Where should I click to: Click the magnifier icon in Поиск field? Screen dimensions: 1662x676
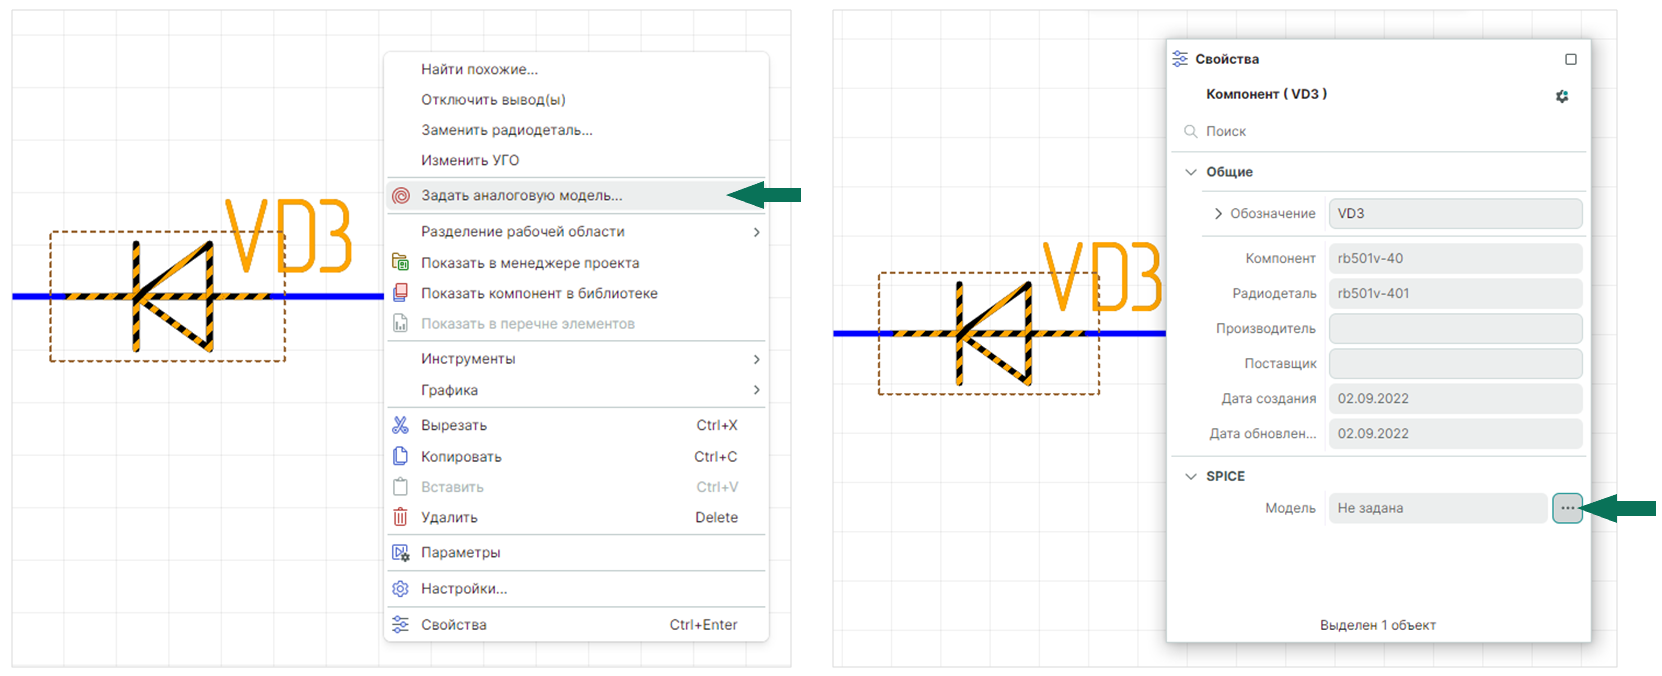pos(1191,131)
